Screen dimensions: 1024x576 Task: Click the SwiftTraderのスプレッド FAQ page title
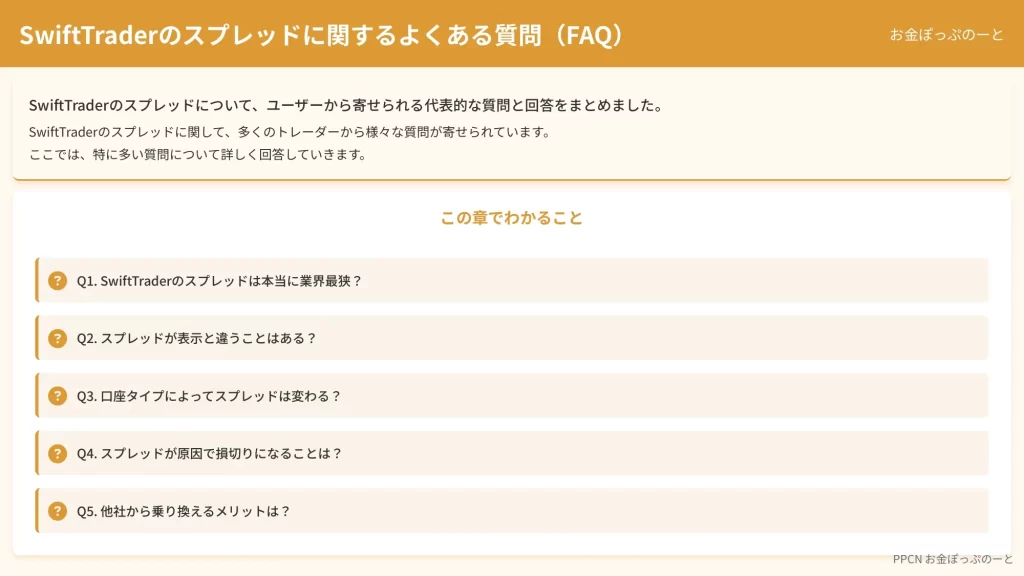coord(321,35)
